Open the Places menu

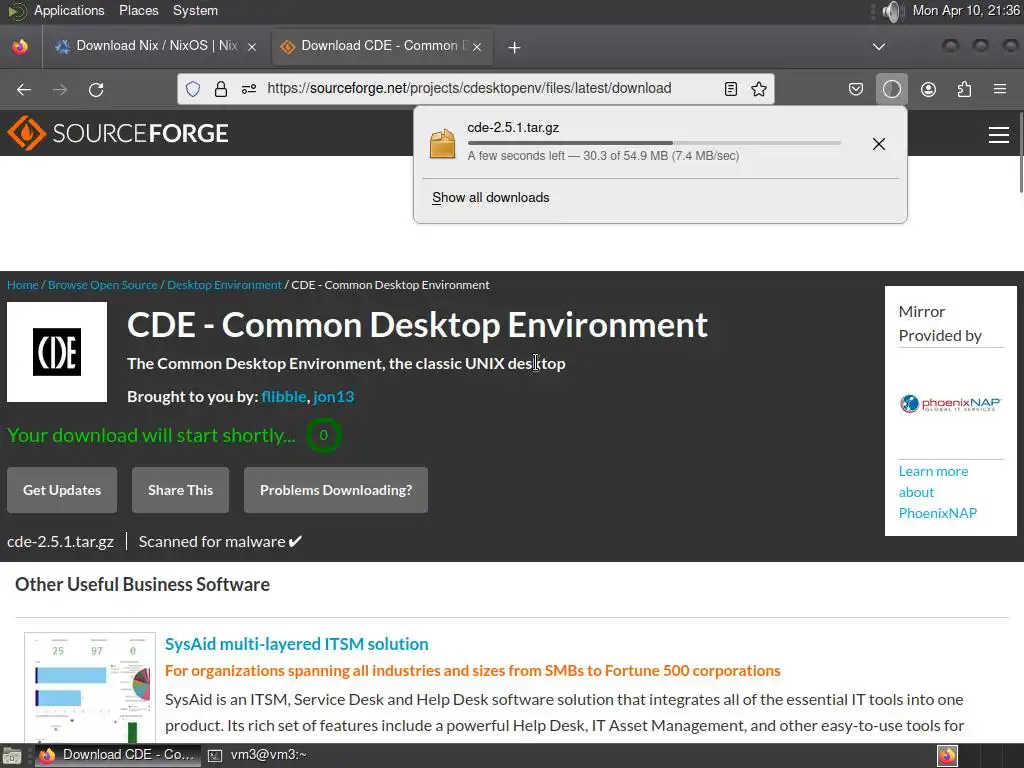138,10
